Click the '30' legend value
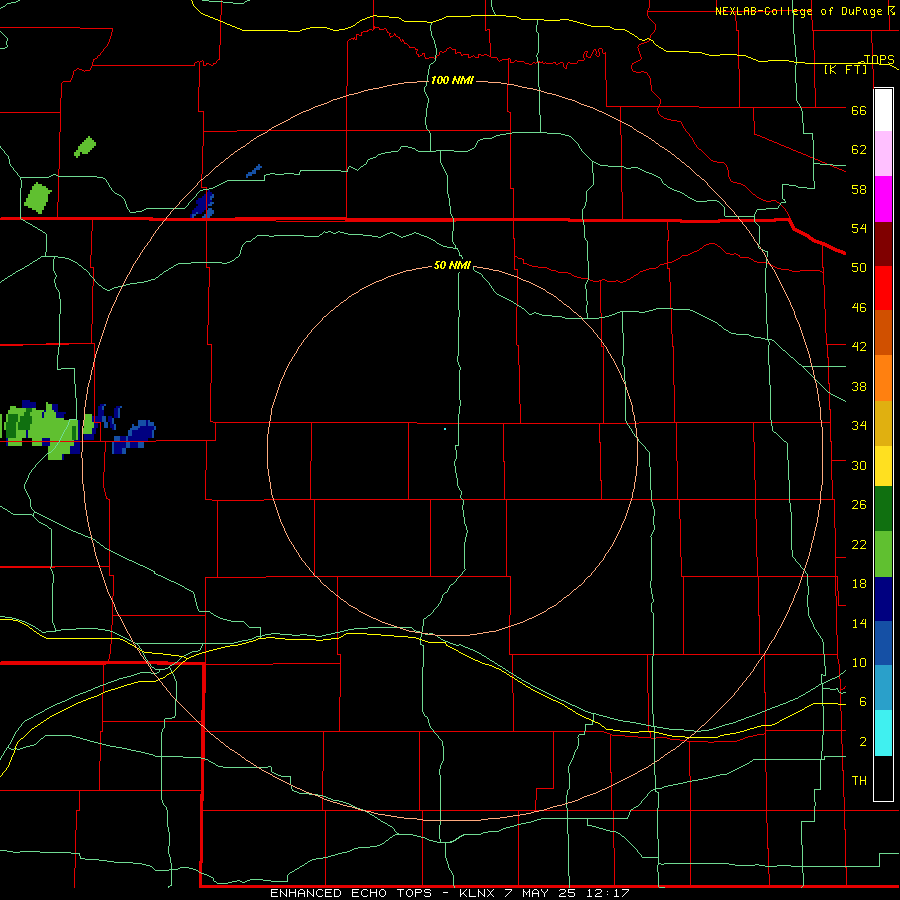The image size is (900, 900). coord(859,465)
